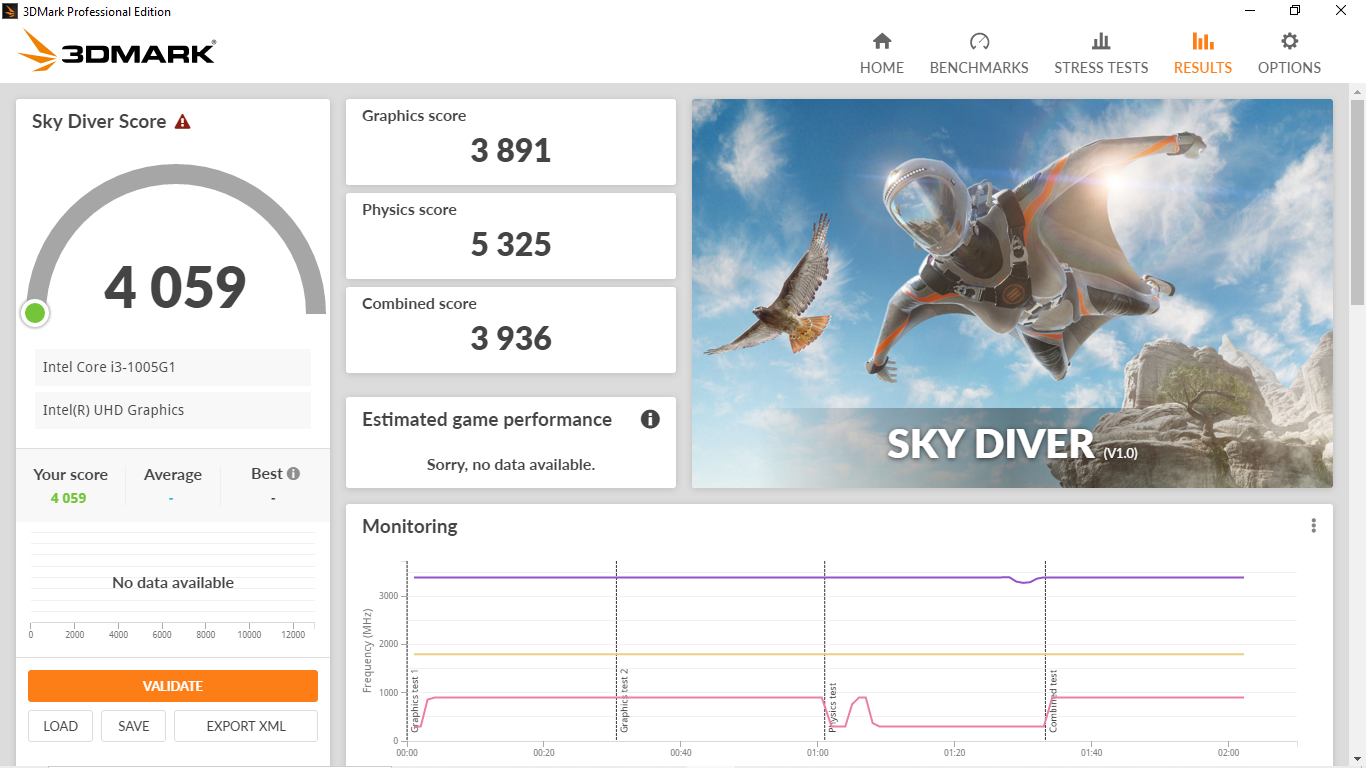Click the vertical scrollbar thumb
Viewport: 1366px width, 768px height.
1357,202
